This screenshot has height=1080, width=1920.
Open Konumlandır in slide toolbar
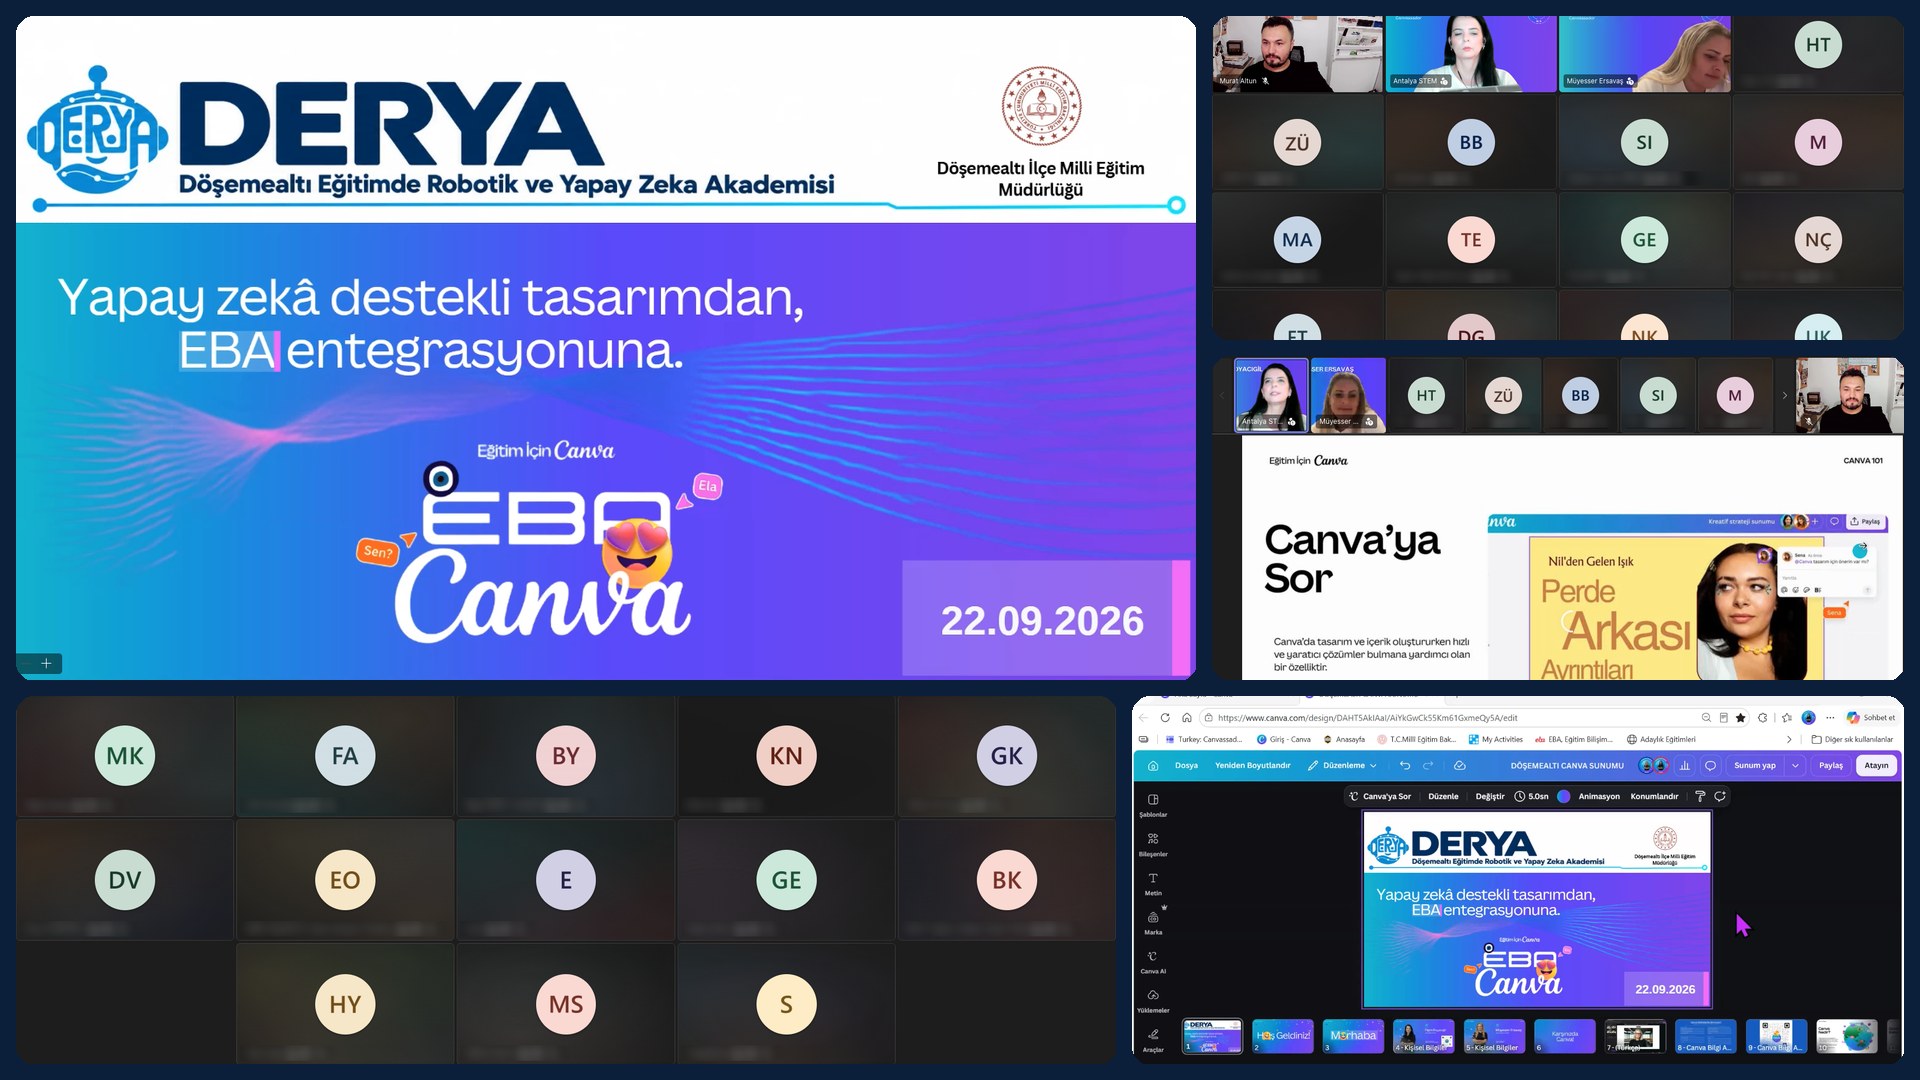click(x=1654, y=797)
